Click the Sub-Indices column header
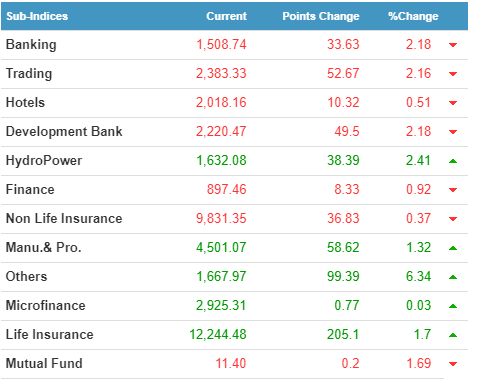Screen dimensions: 481x379 37,16
